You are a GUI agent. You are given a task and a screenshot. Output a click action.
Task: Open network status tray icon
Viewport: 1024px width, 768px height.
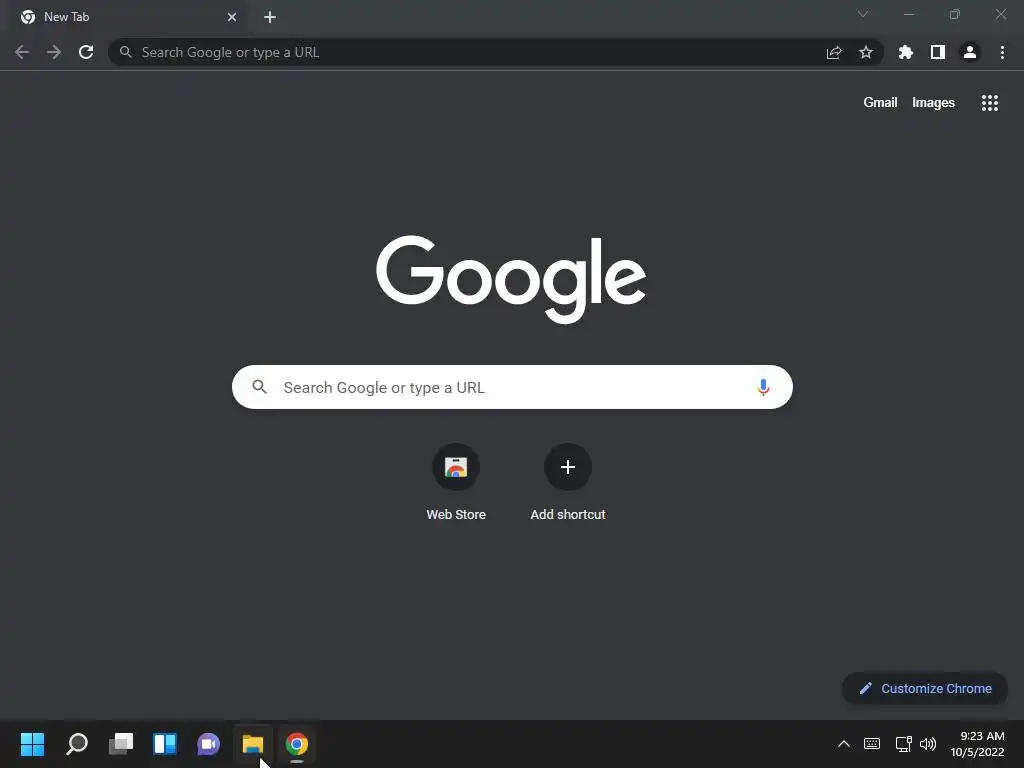(x=903, y=744)
